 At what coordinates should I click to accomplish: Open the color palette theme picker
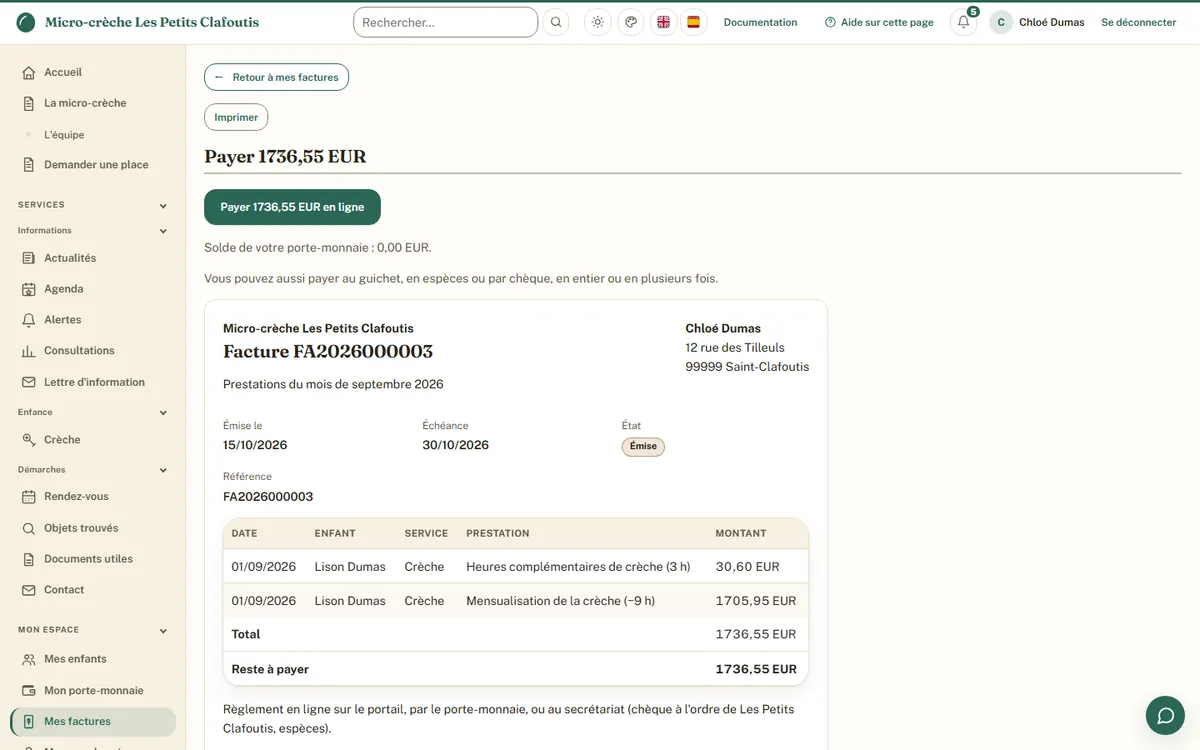[x=631, y=22]
